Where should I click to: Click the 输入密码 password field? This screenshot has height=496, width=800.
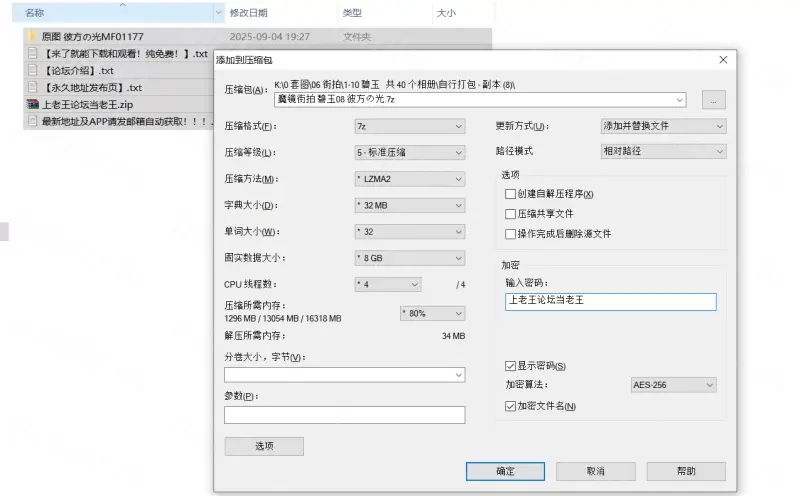coord(611,302)
